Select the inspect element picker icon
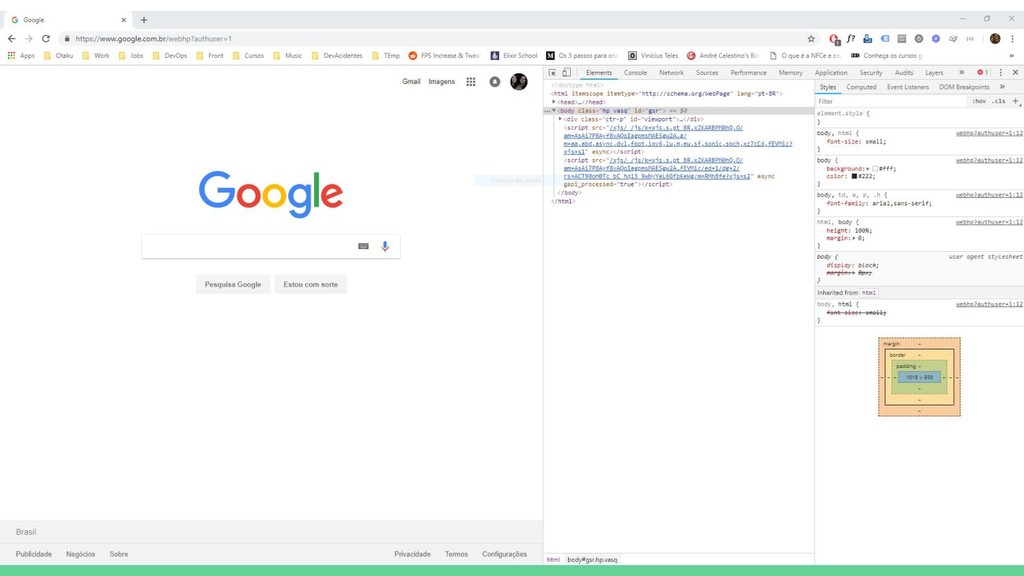 [552, 72]
